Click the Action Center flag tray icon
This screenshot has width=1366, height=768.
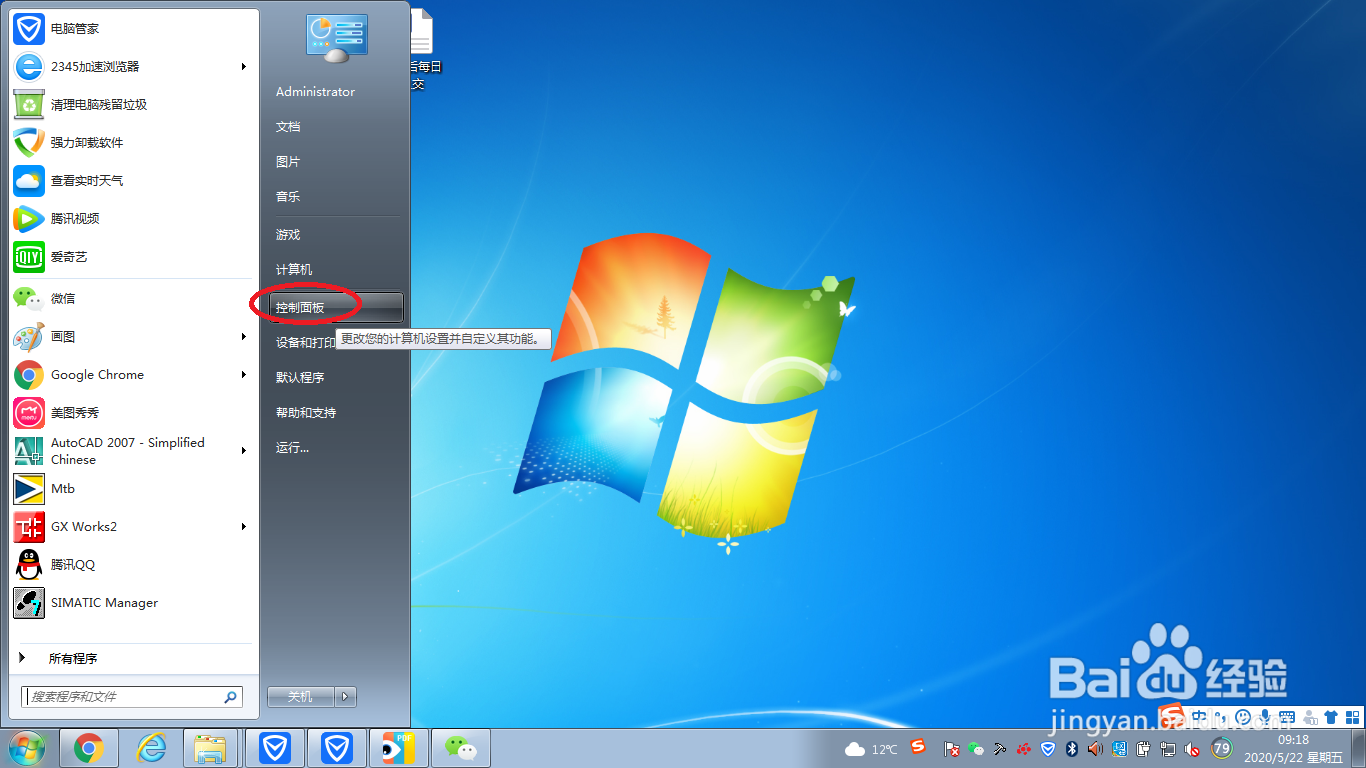[x=951, y=749]
